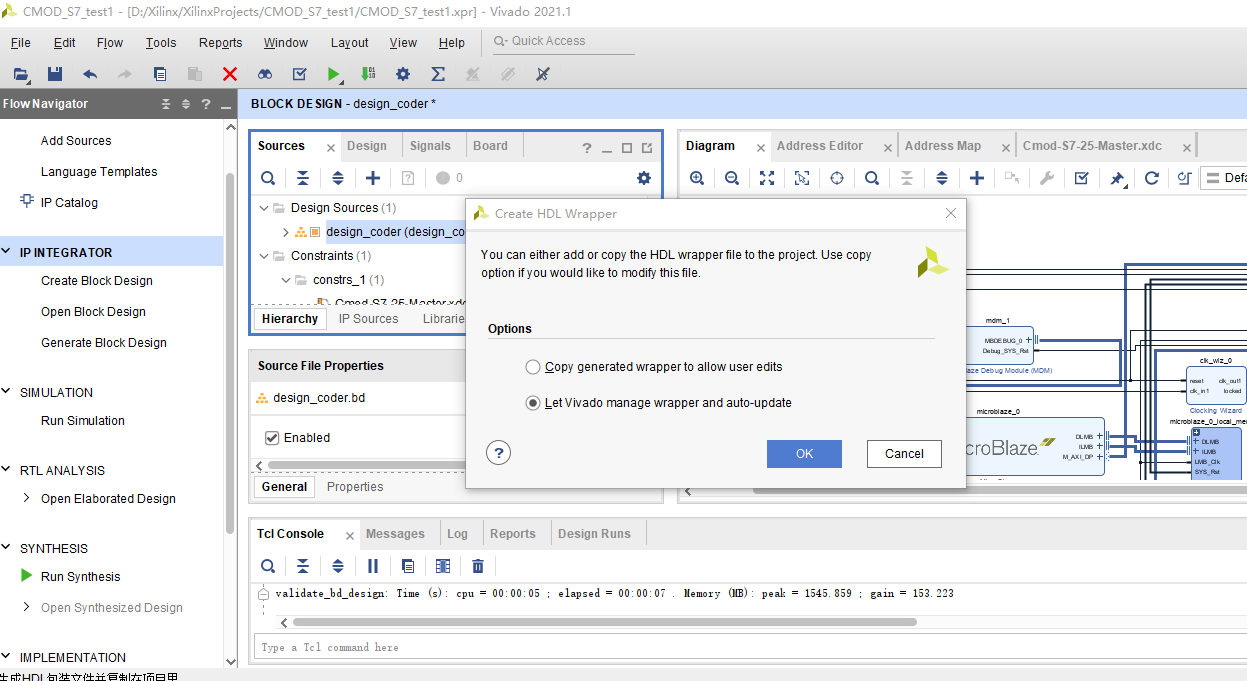Delete with the red X toolbar icon
The height and width of the screenshot is (681, 1247).
230,74
